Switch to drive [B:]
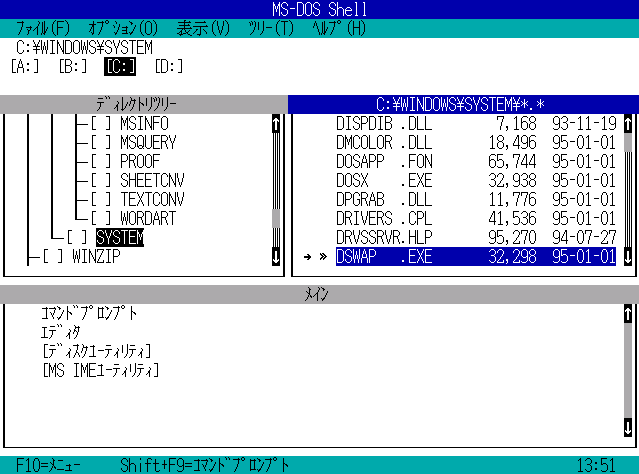The width and height of the screenshot is (639, 474). [x=73, y=66]
